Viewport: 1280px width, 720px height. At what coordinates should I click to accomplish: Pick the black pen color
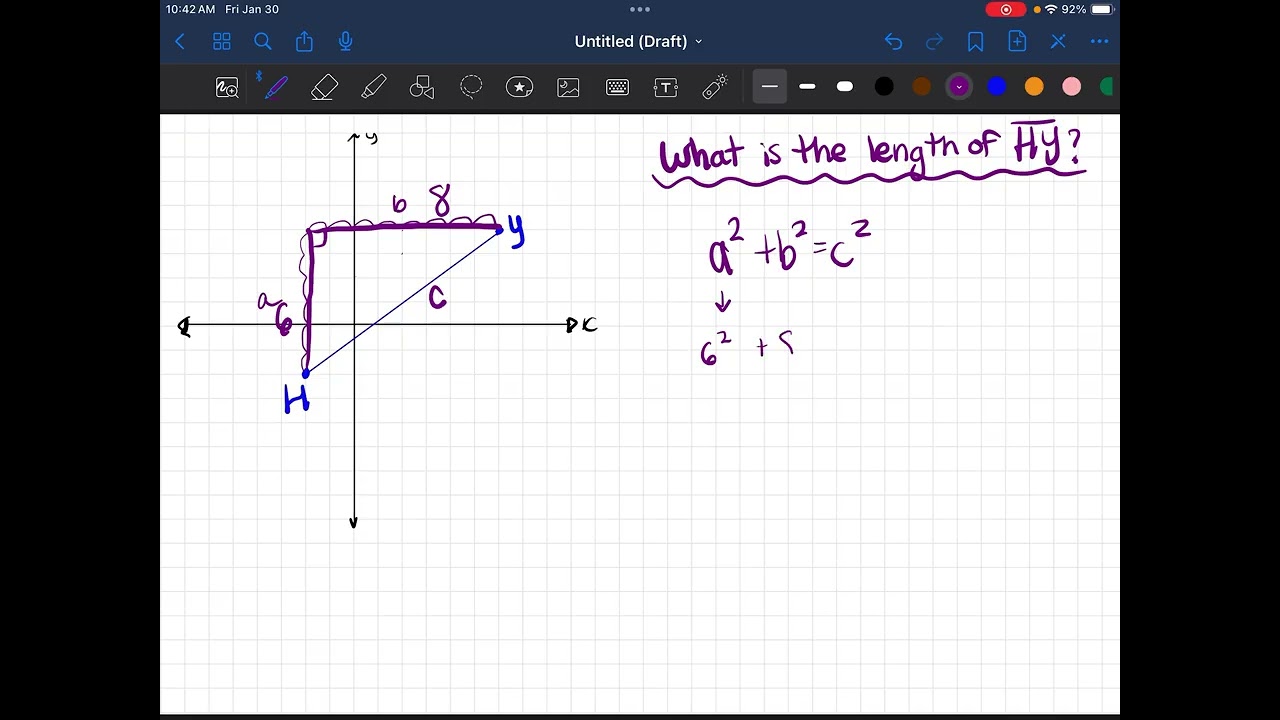884,87
